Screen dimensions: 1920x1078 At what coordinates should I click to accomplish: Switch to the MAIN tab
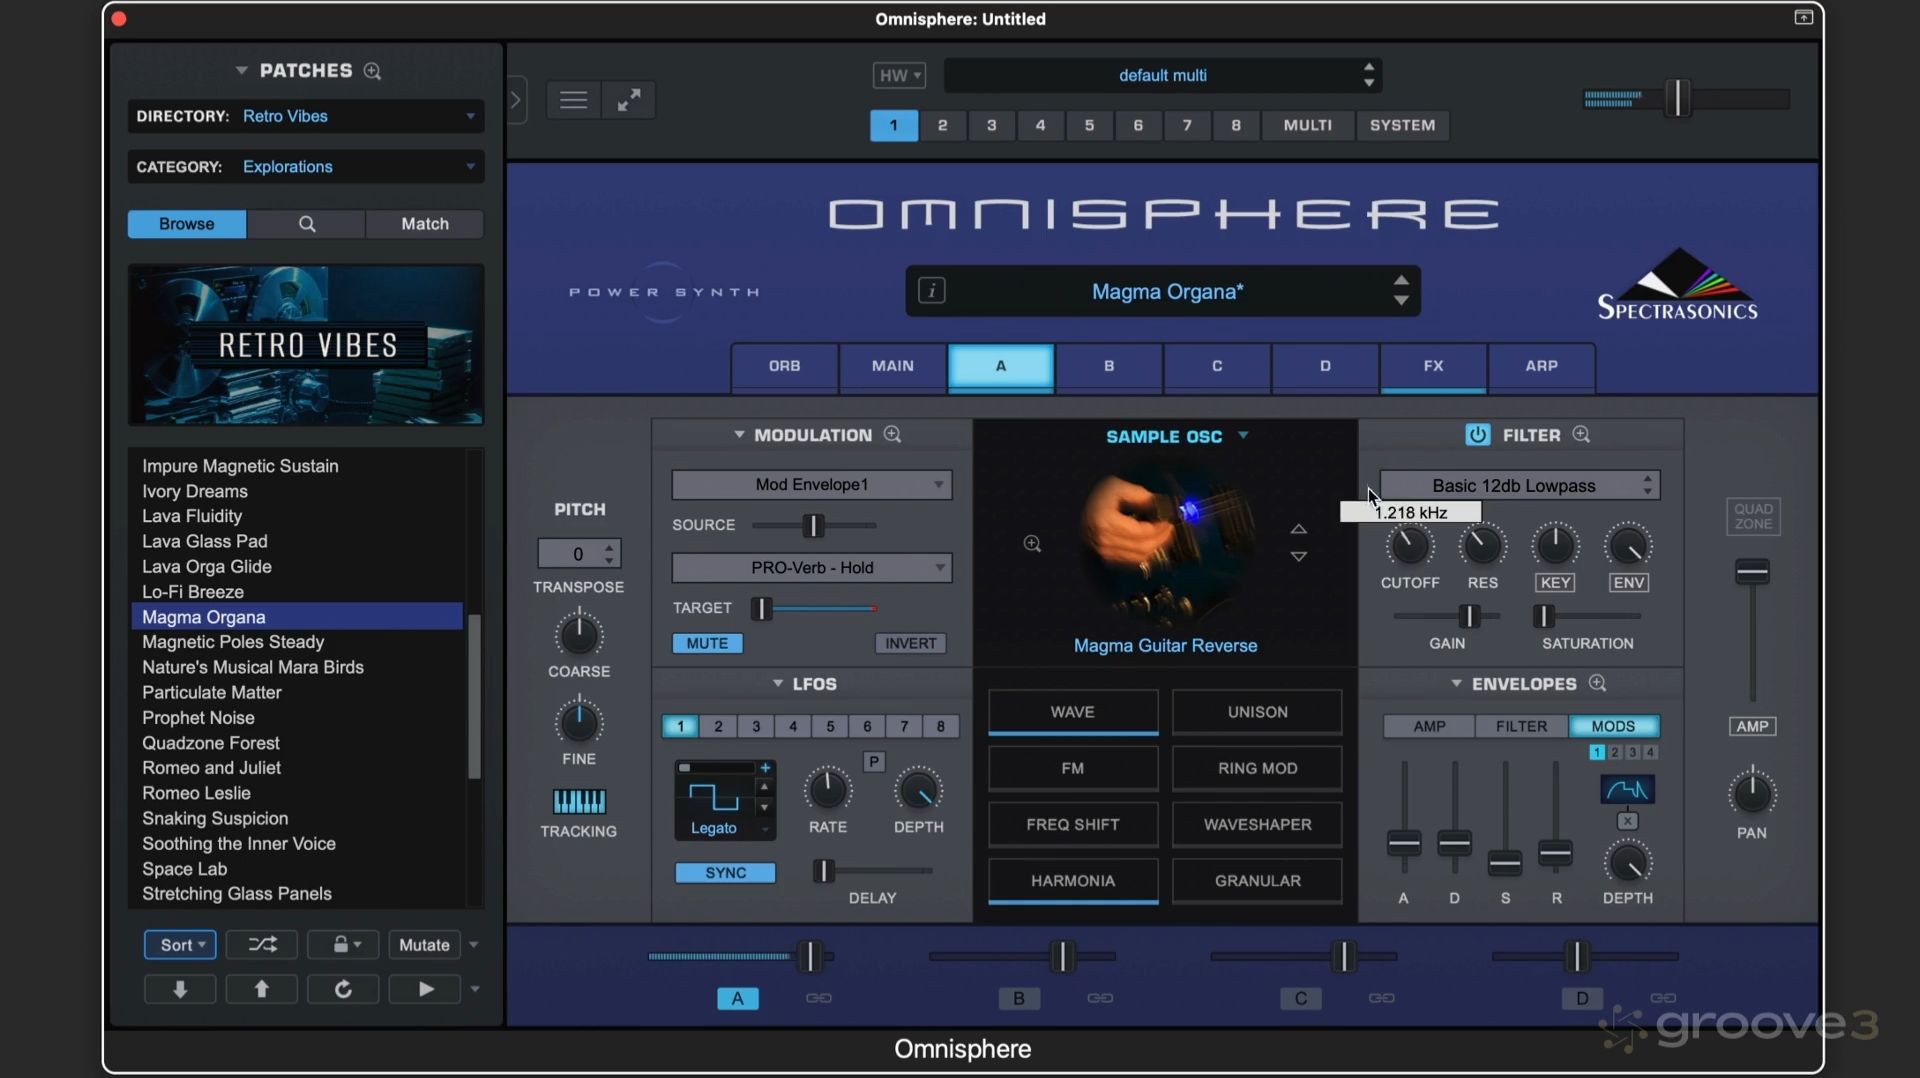pos(893,366)
